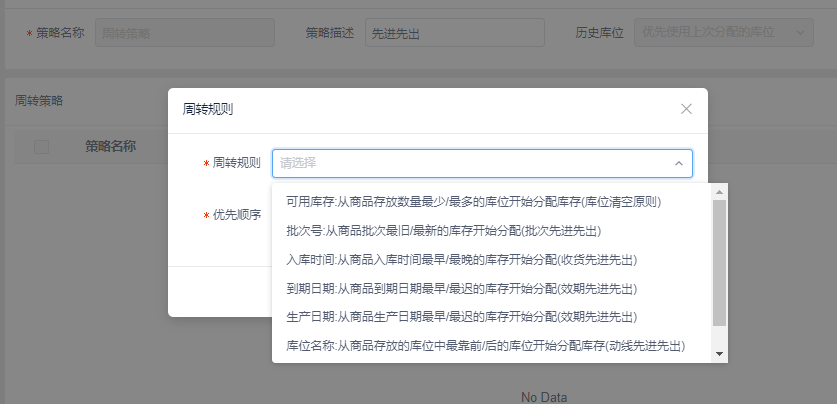Viewport: 837px width, 404px height.
Task: Choose the 可用库存 allocation rule option
Action: [x=493, y=202]
